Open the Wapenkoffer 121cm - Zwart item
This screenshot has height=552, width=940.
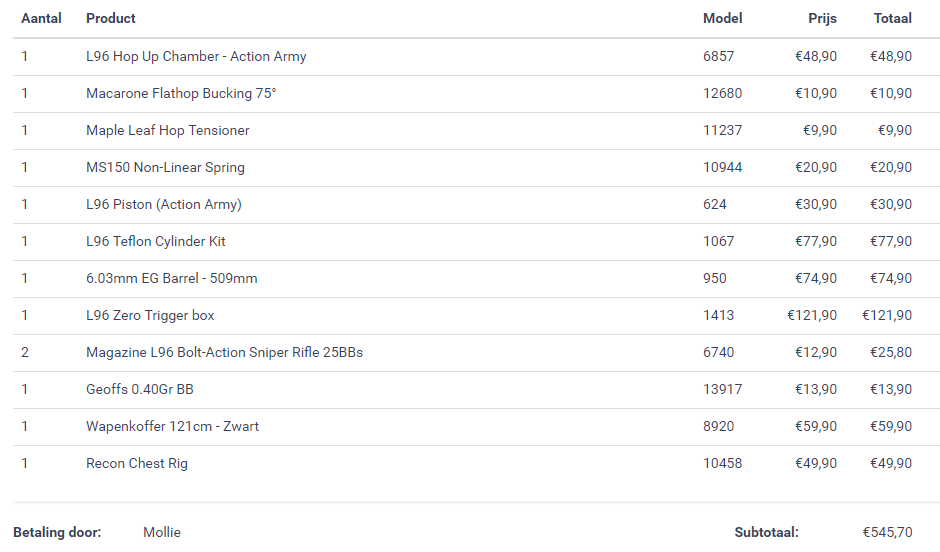click(172, 426)
